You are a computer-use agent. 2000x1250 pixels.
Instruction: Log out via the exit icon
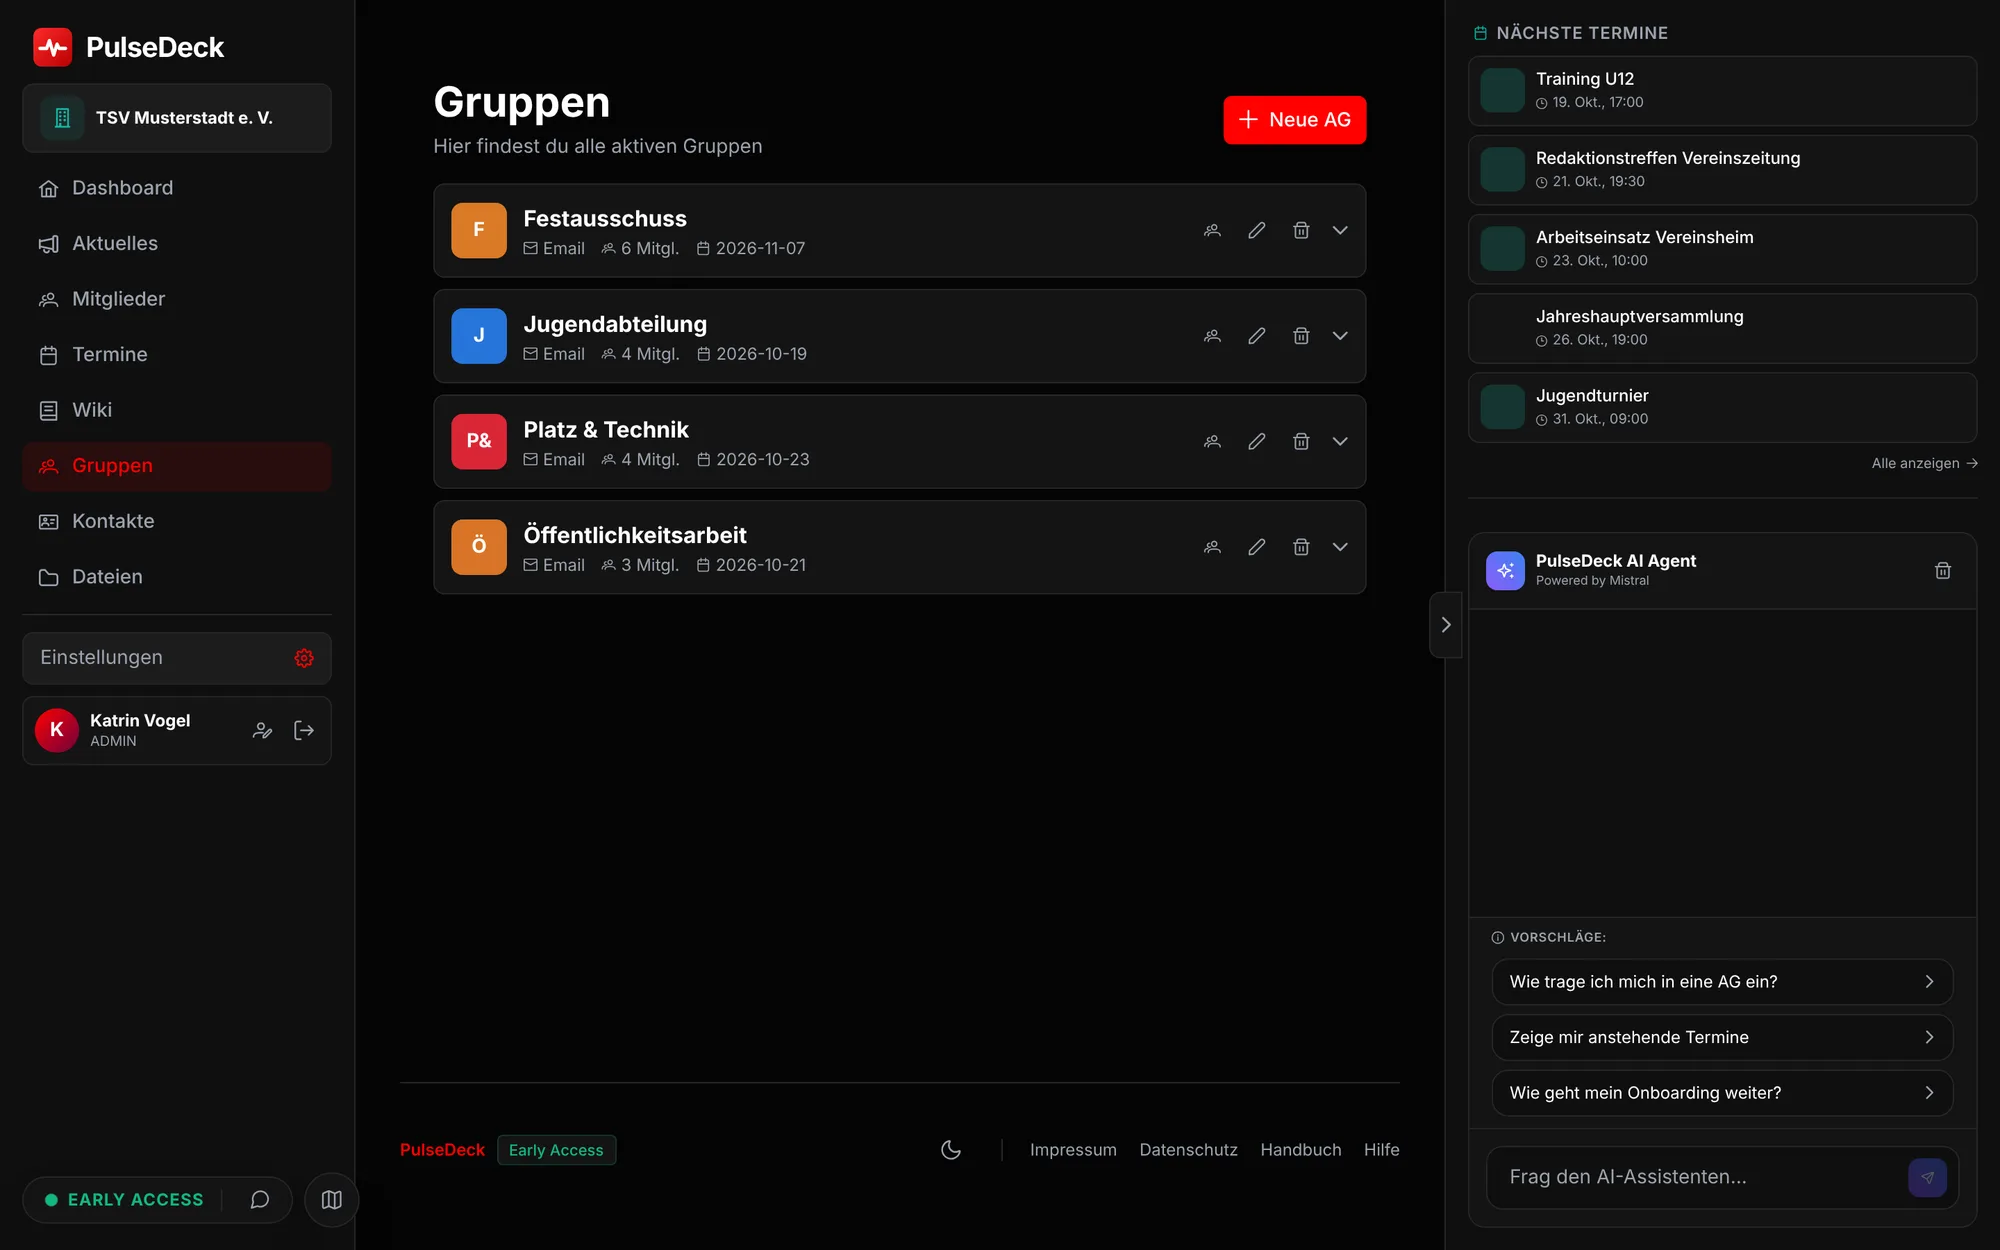tap(304, 731)
